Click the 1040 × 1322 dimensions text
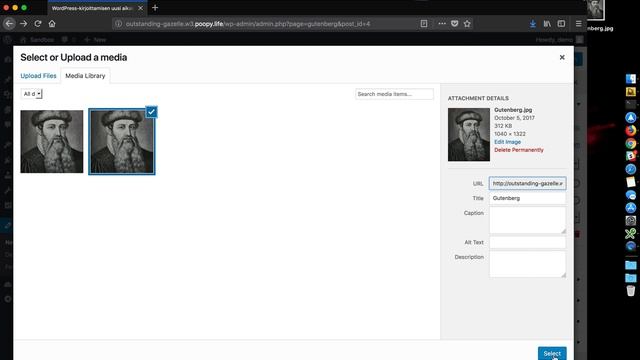Screen dimensions: 640x360 coord(510,134)
